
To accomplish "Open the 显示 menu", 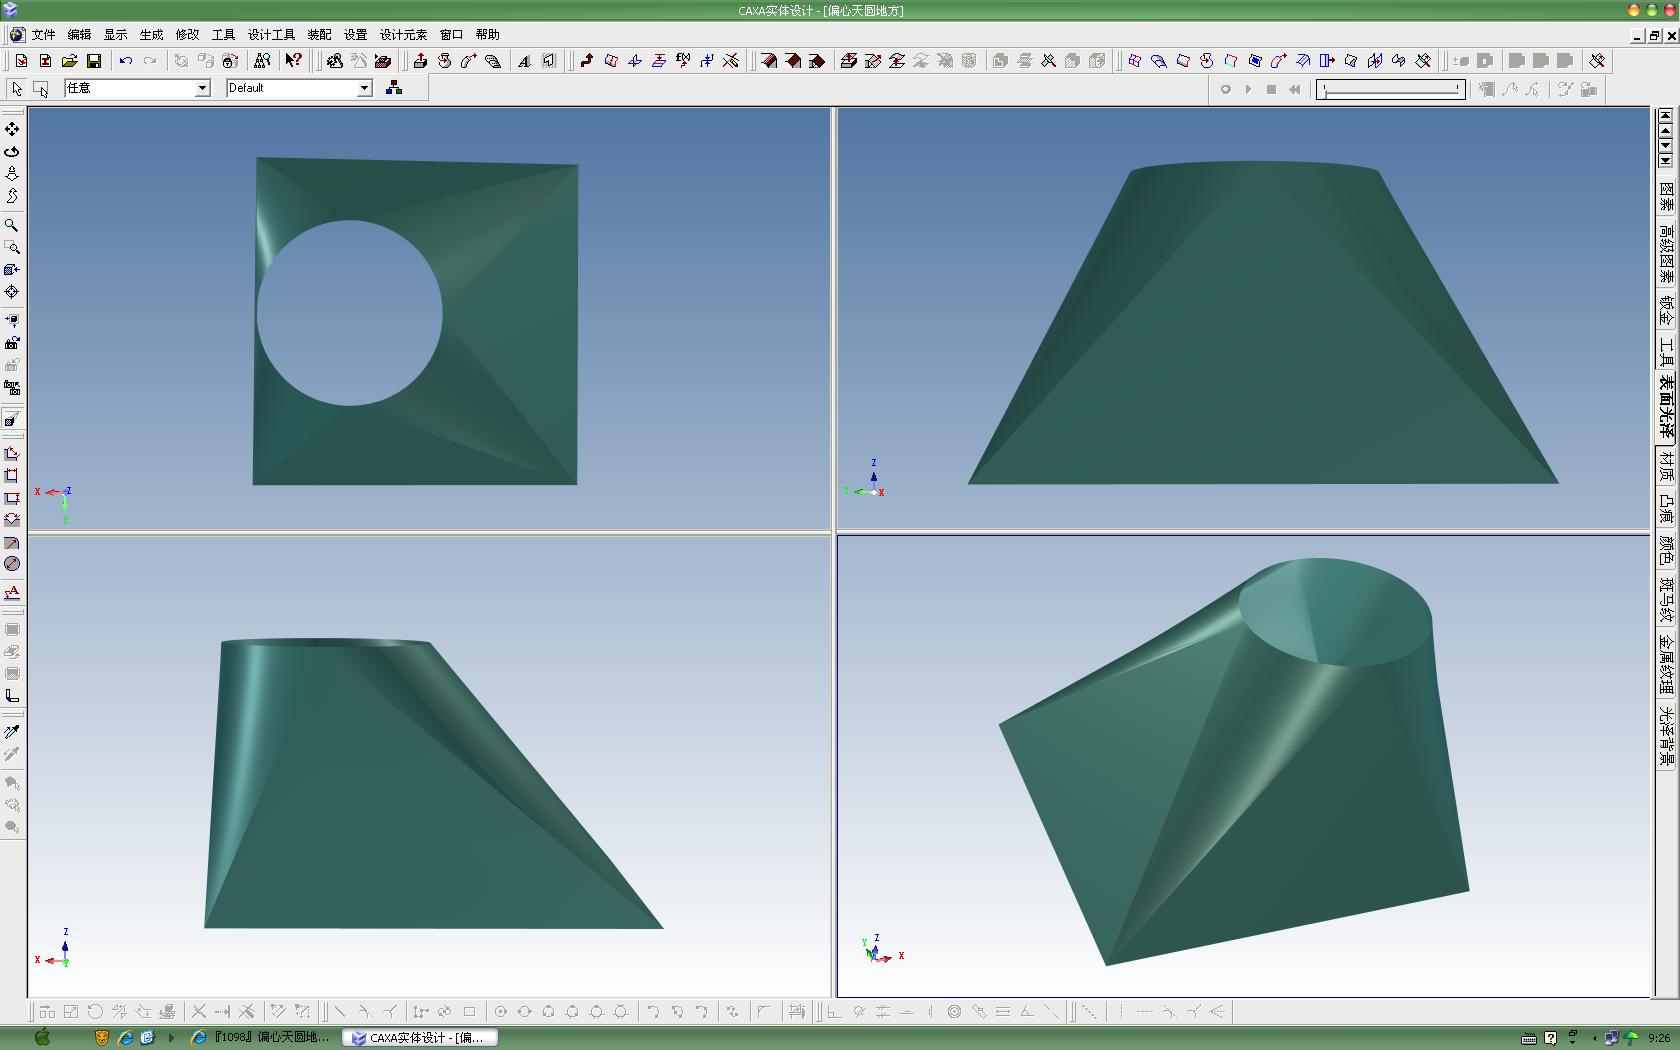I will [x=115, y=35].
